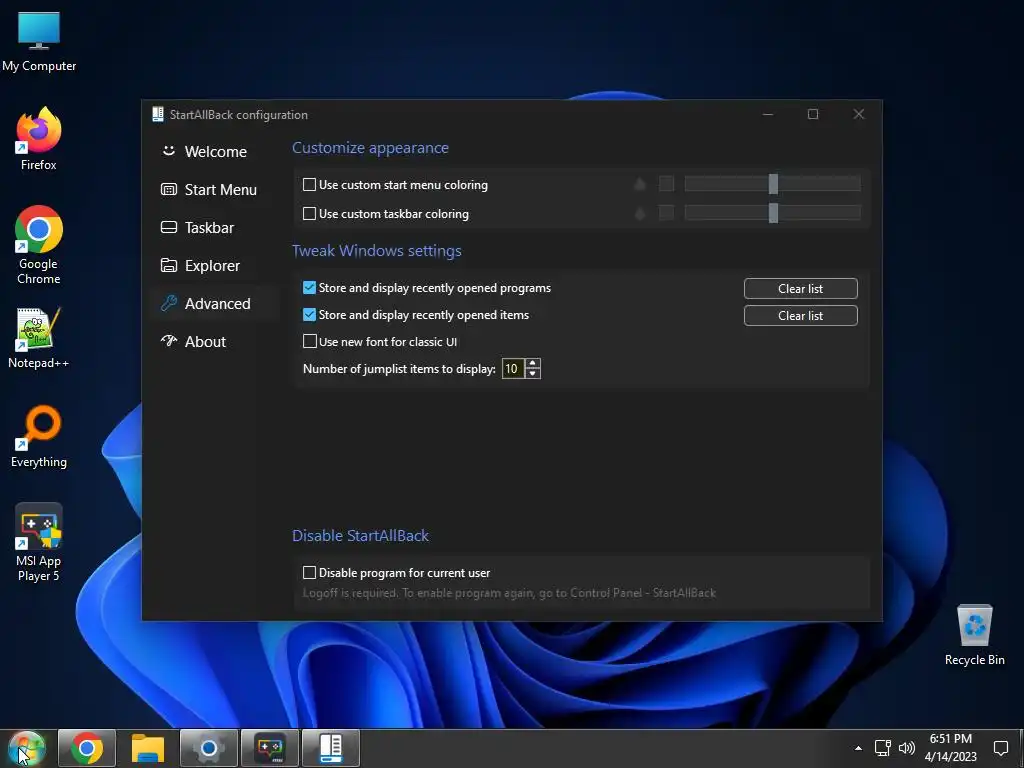Select the Firefox desktop shortcut
This screenshot has width=1024, height=768.
39,139
